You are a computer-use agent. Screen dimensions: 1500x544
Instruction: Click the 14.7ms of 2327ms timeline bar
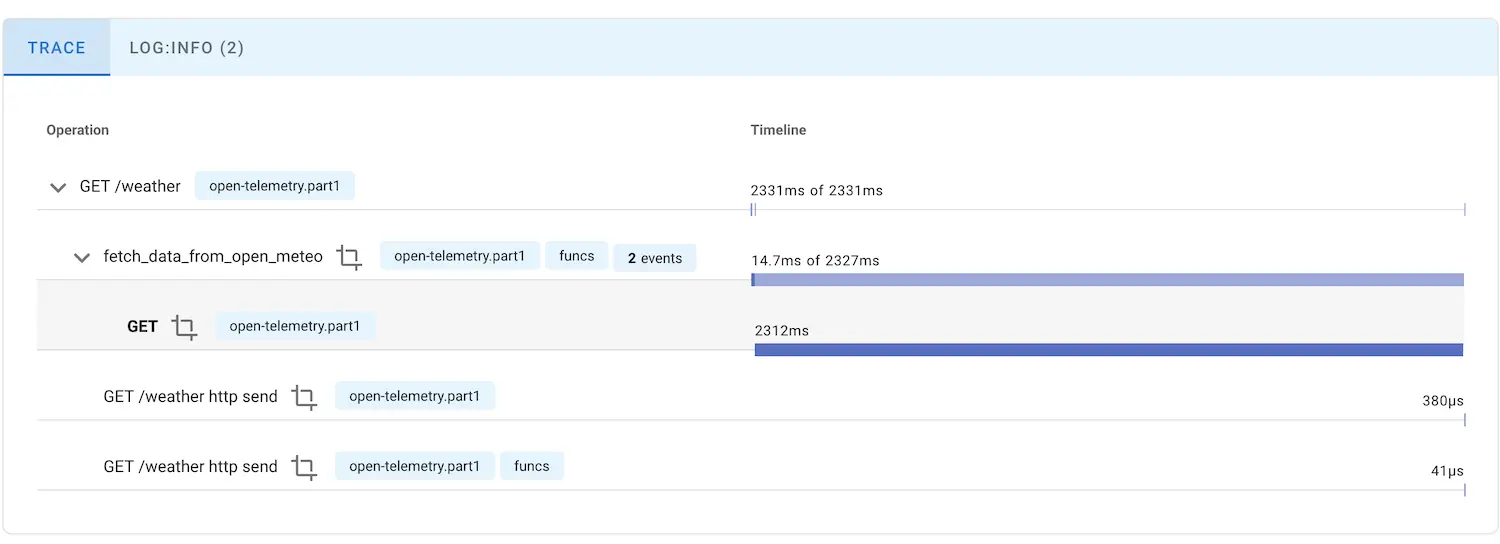tap(1108, 280)
